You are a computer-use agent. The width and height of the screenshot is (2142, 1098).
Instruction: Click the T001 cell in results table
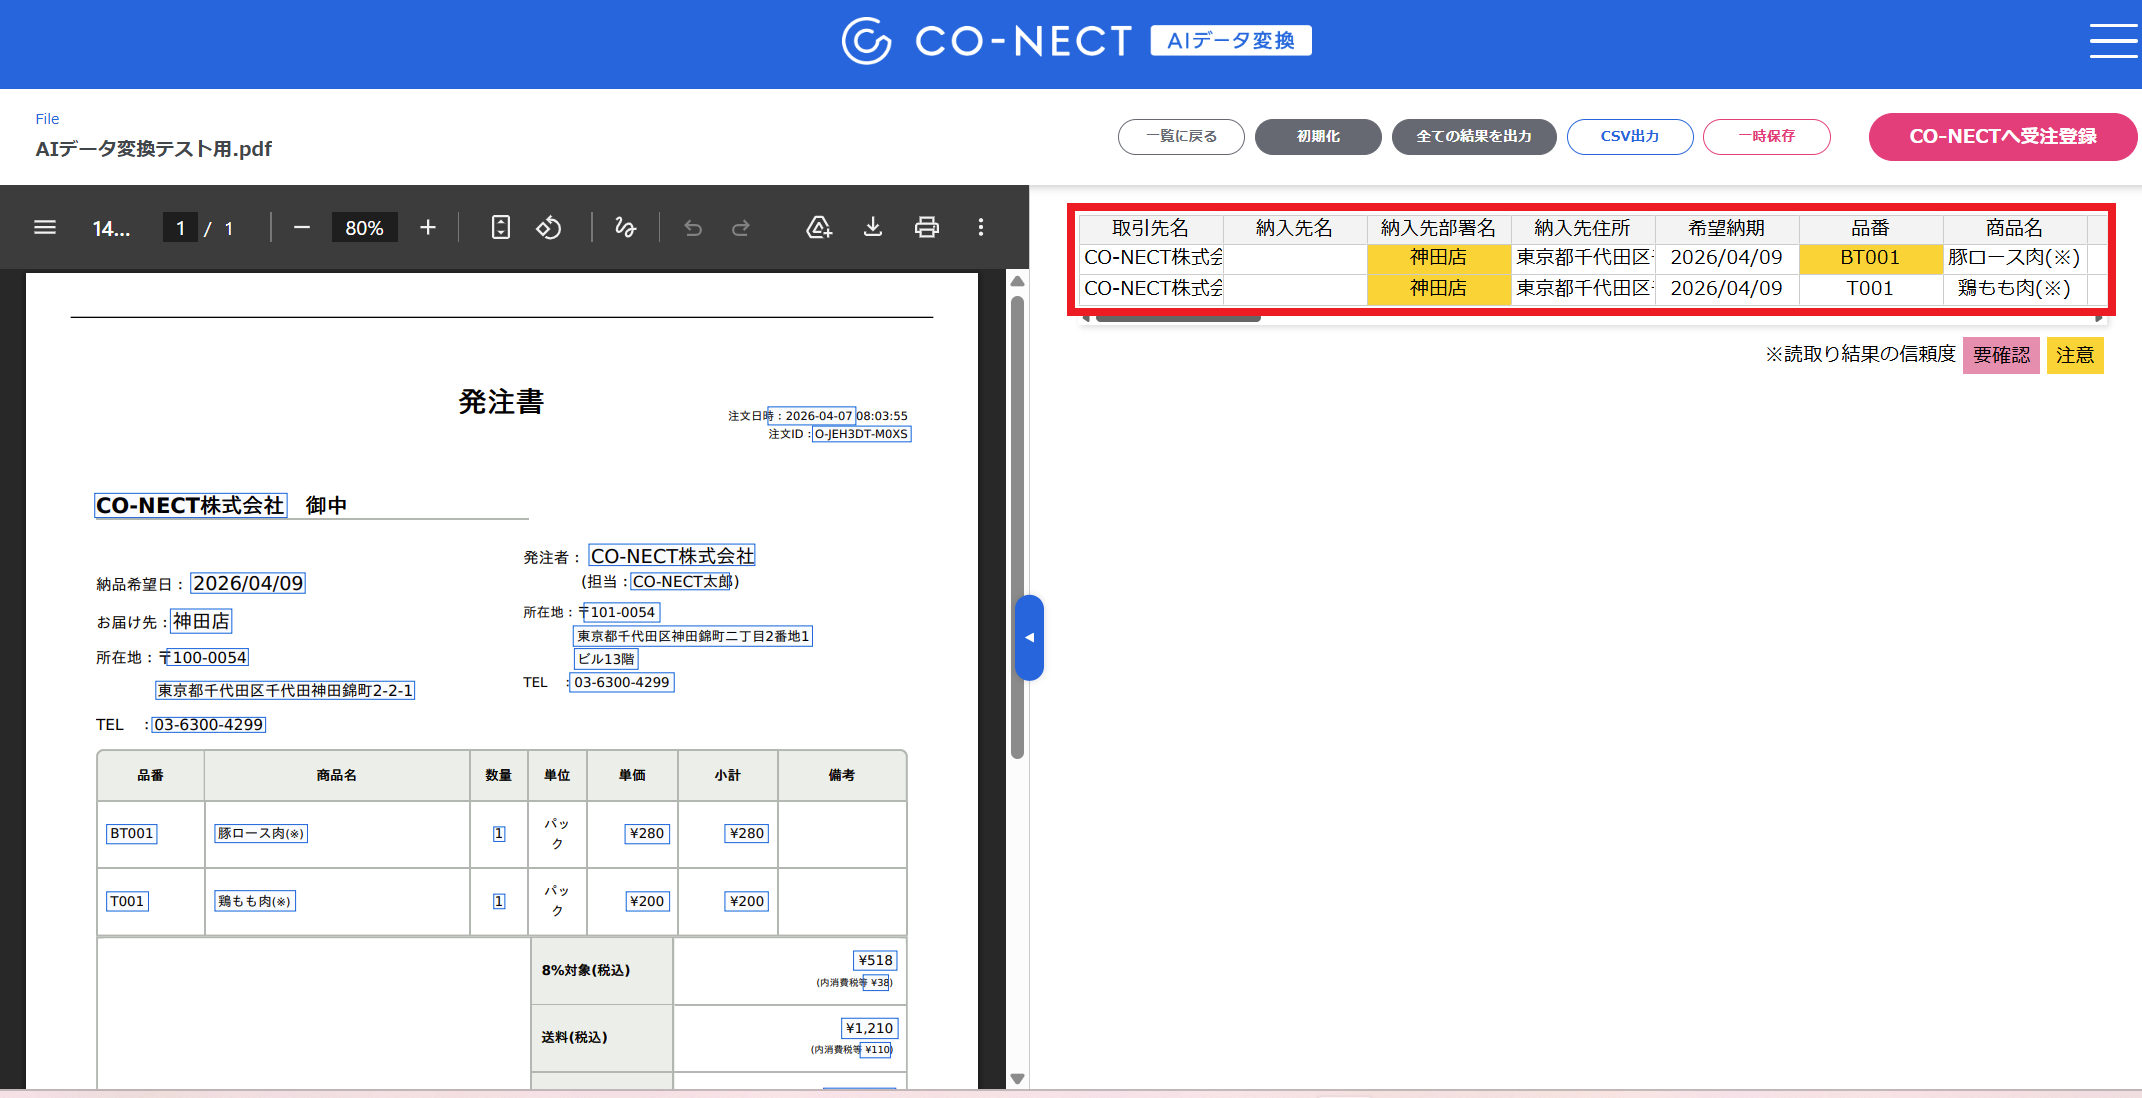click(x=1871, y=289)
